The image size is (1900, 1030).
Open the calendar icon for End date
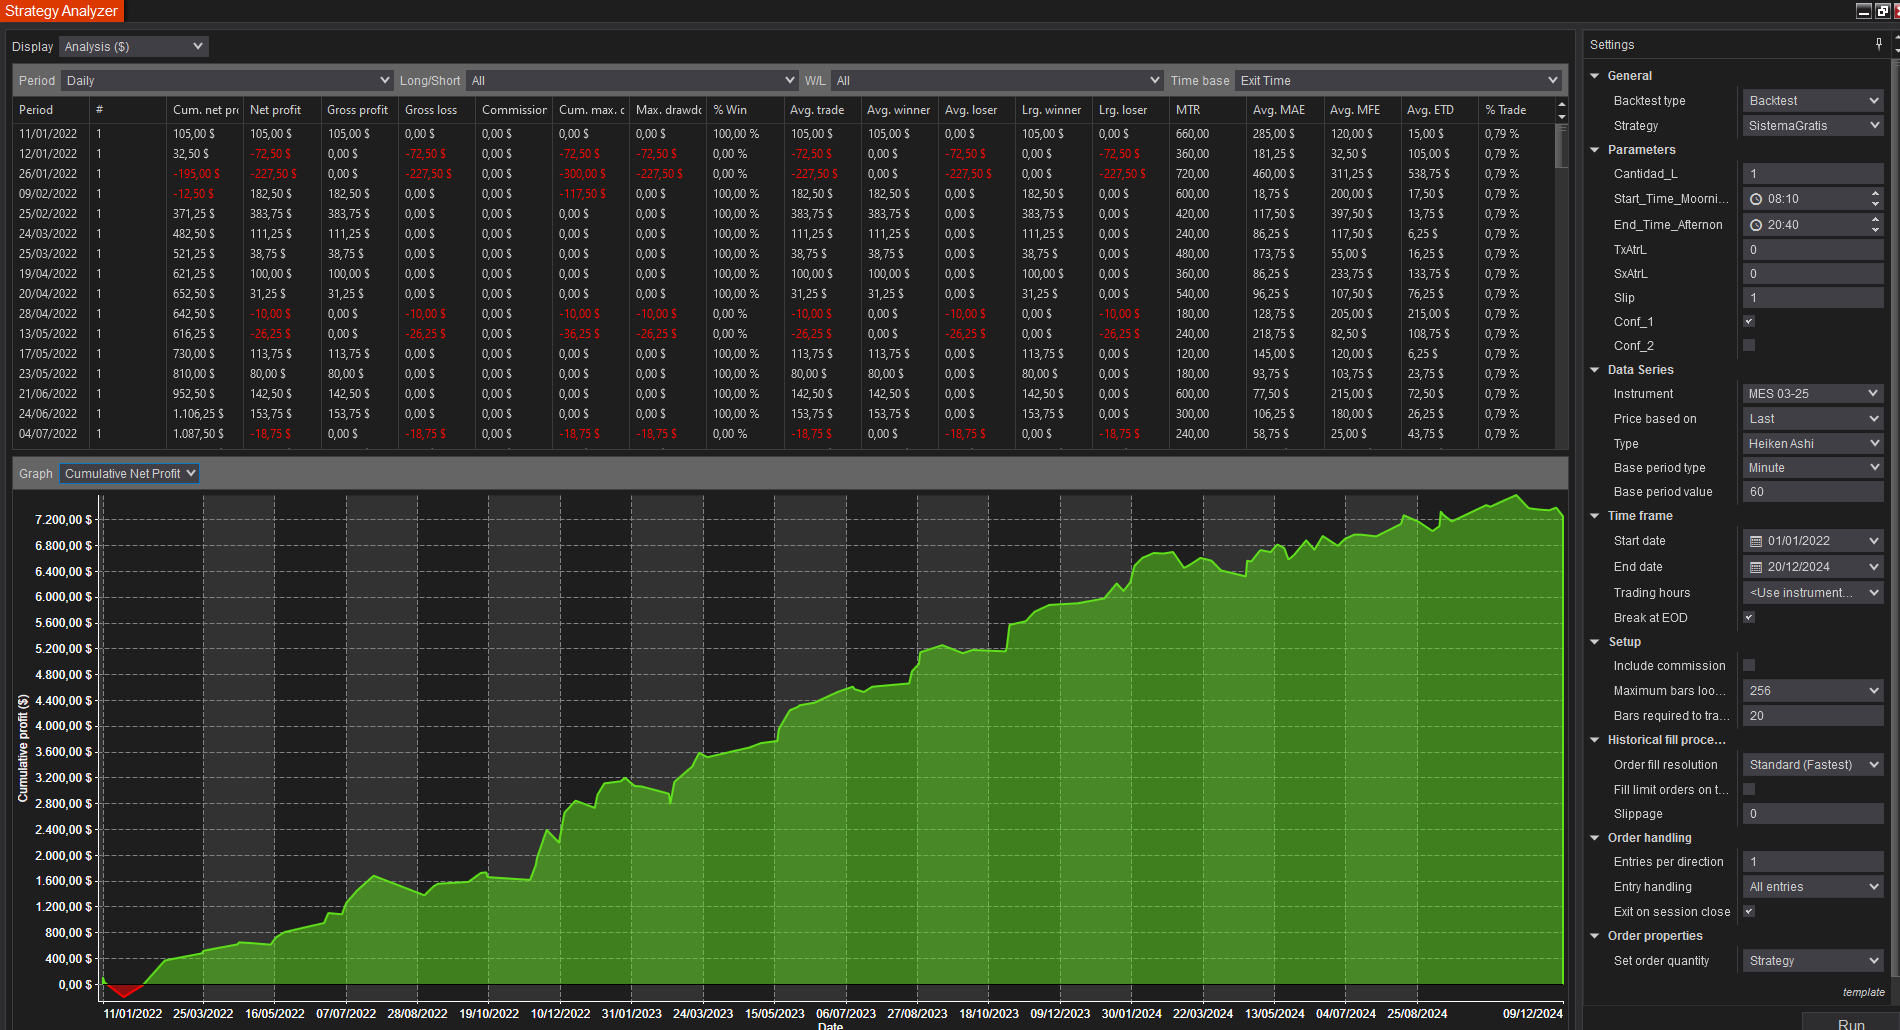tap(1757, 566)
